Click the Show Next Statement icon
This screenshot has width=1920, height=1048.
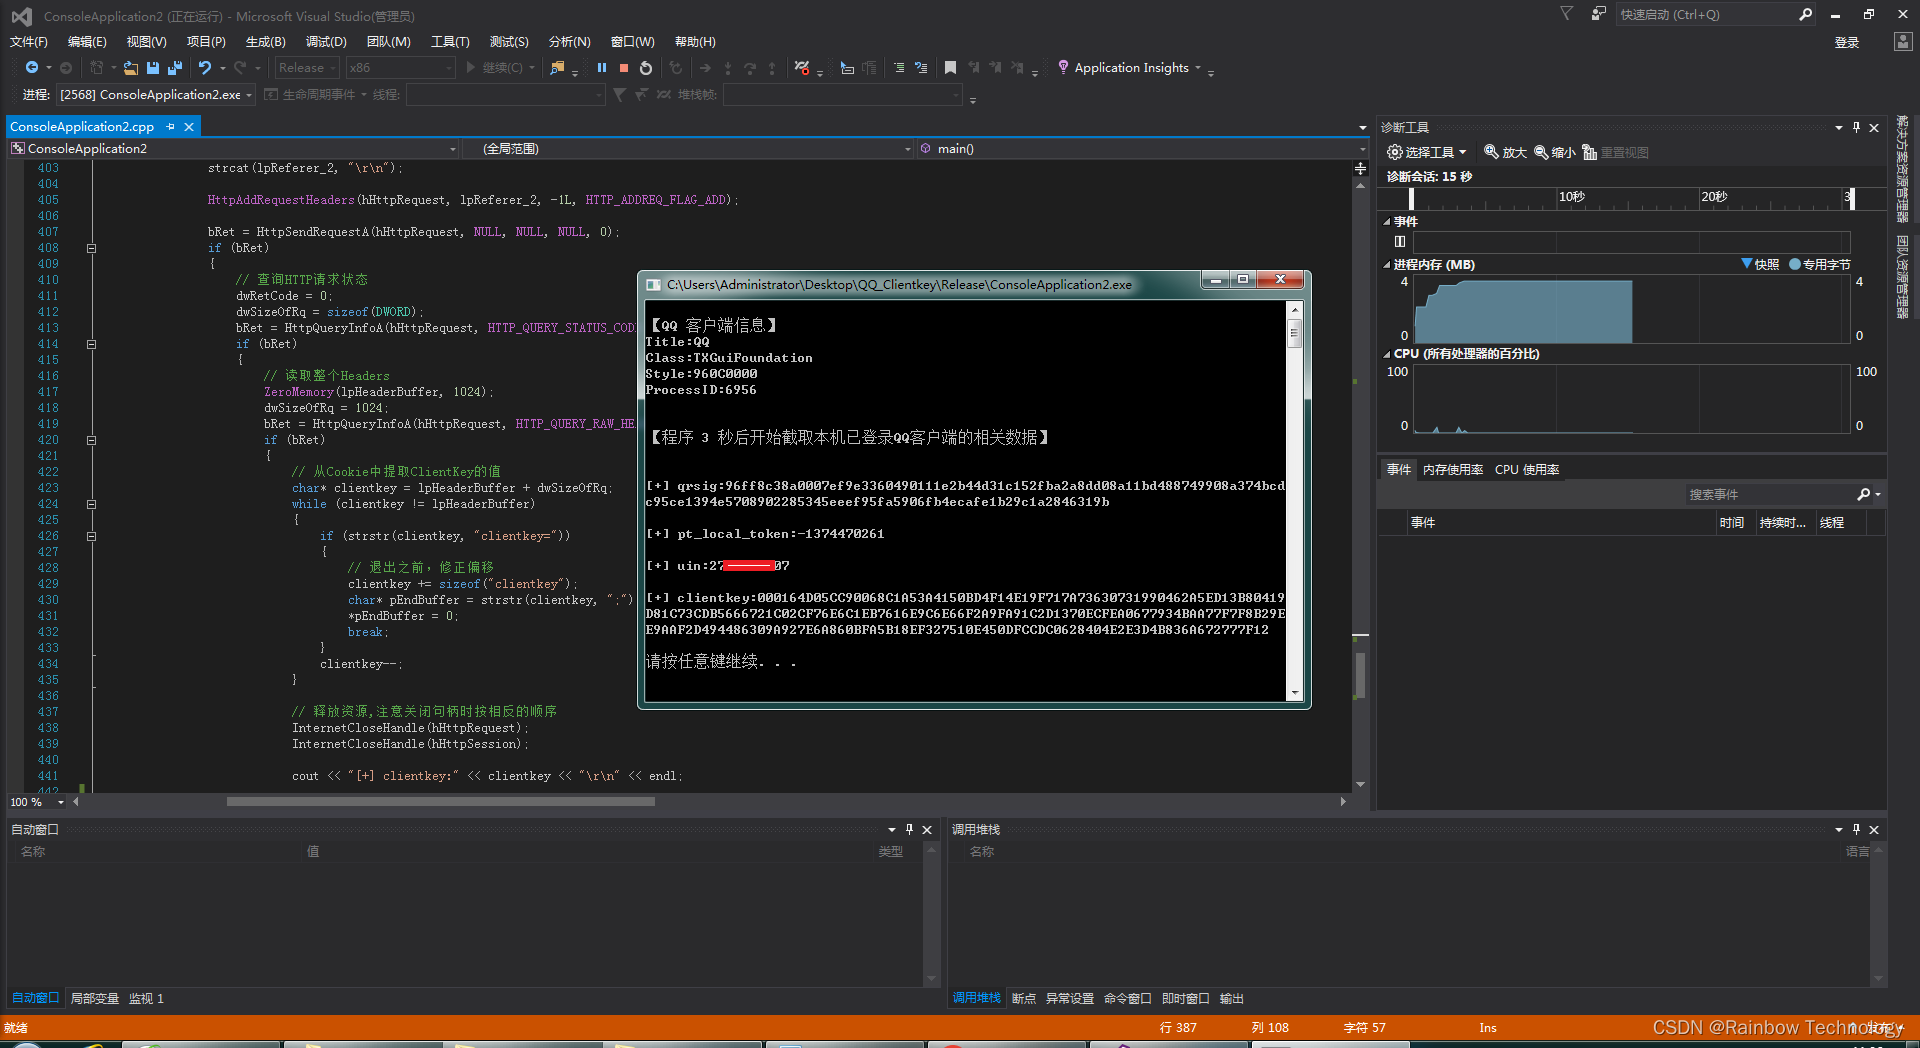coord(705,68)
